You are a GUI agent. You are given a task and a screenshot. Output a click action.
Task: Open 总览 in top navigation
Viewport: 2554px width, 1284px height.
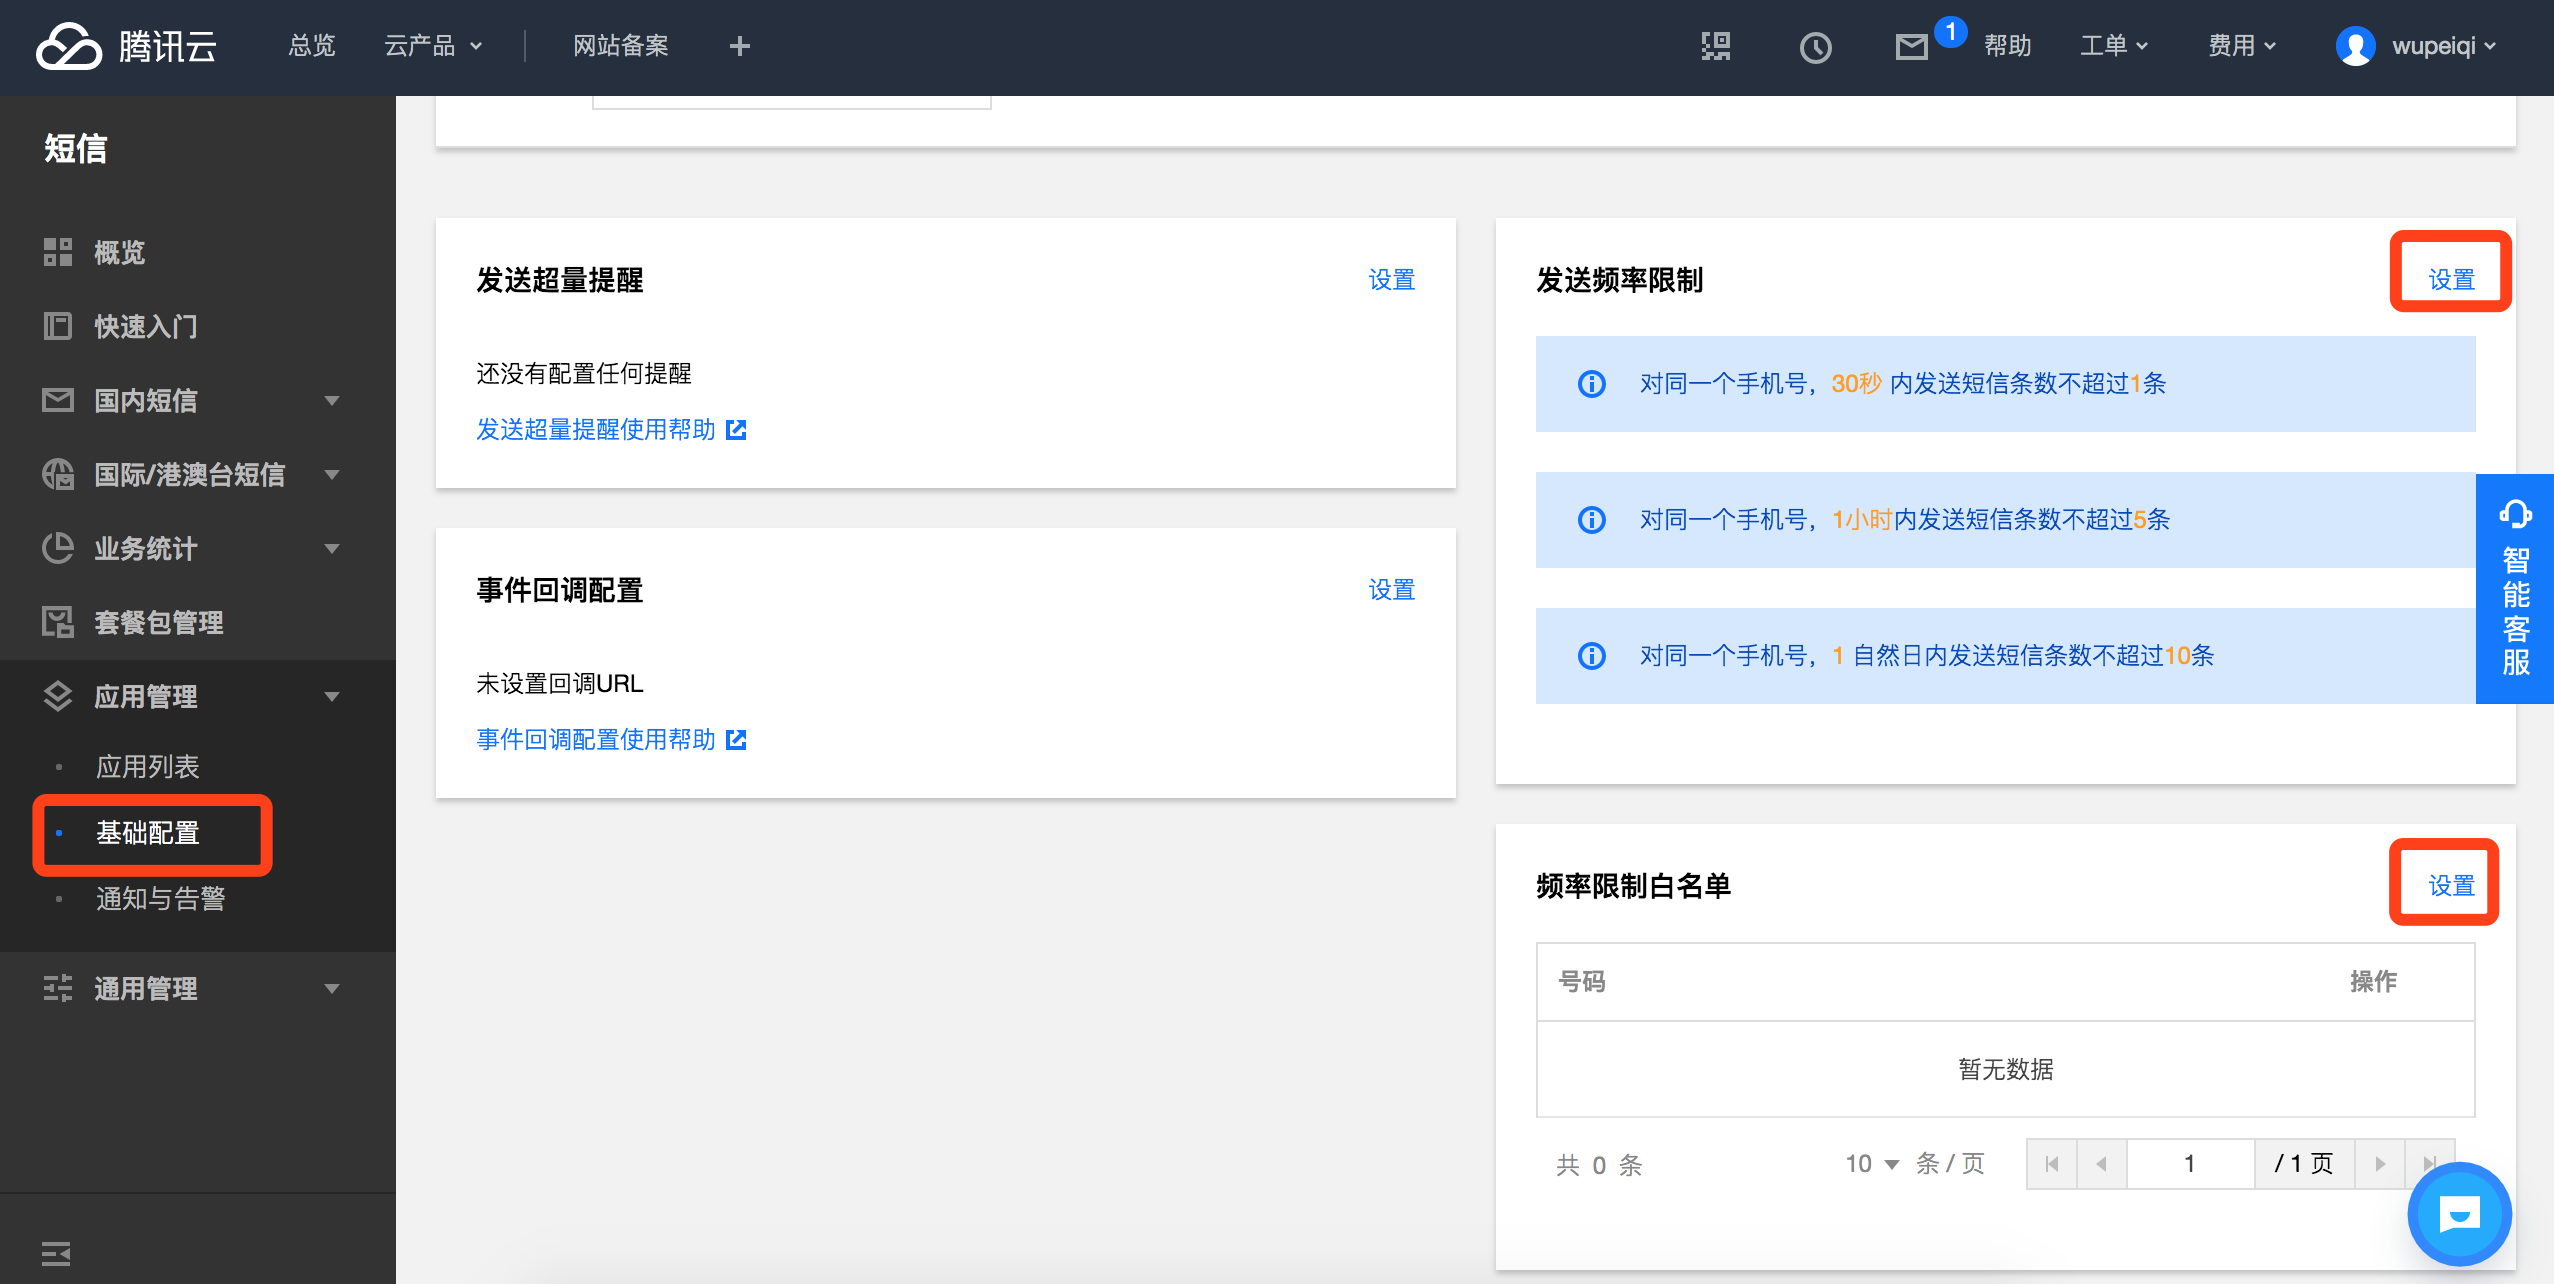tap(312, 46)
